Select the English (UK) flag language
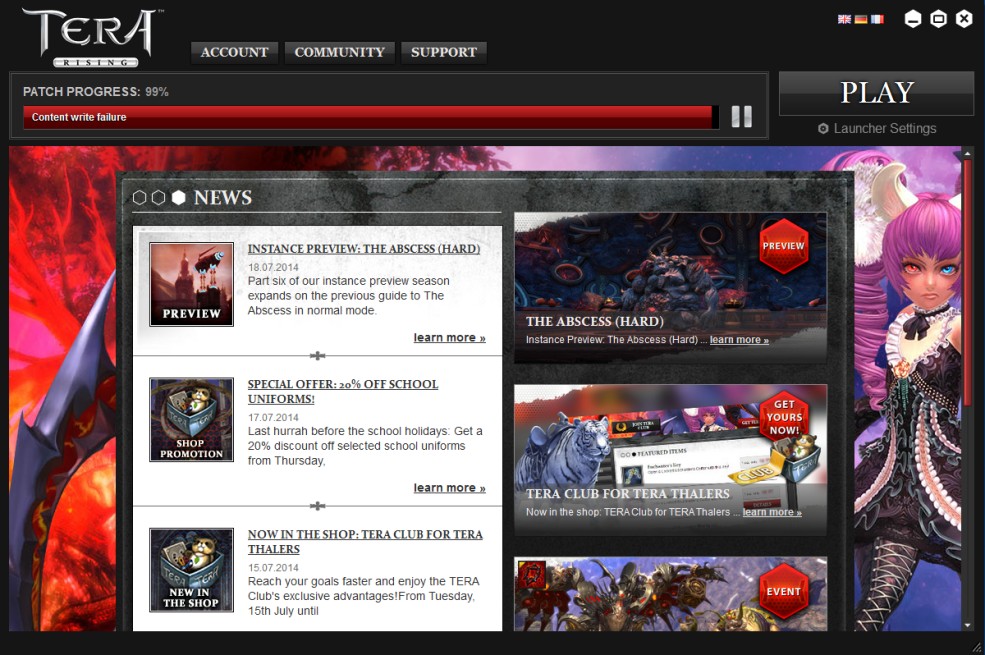Viewport: 985px width, 655px height. 844,19
